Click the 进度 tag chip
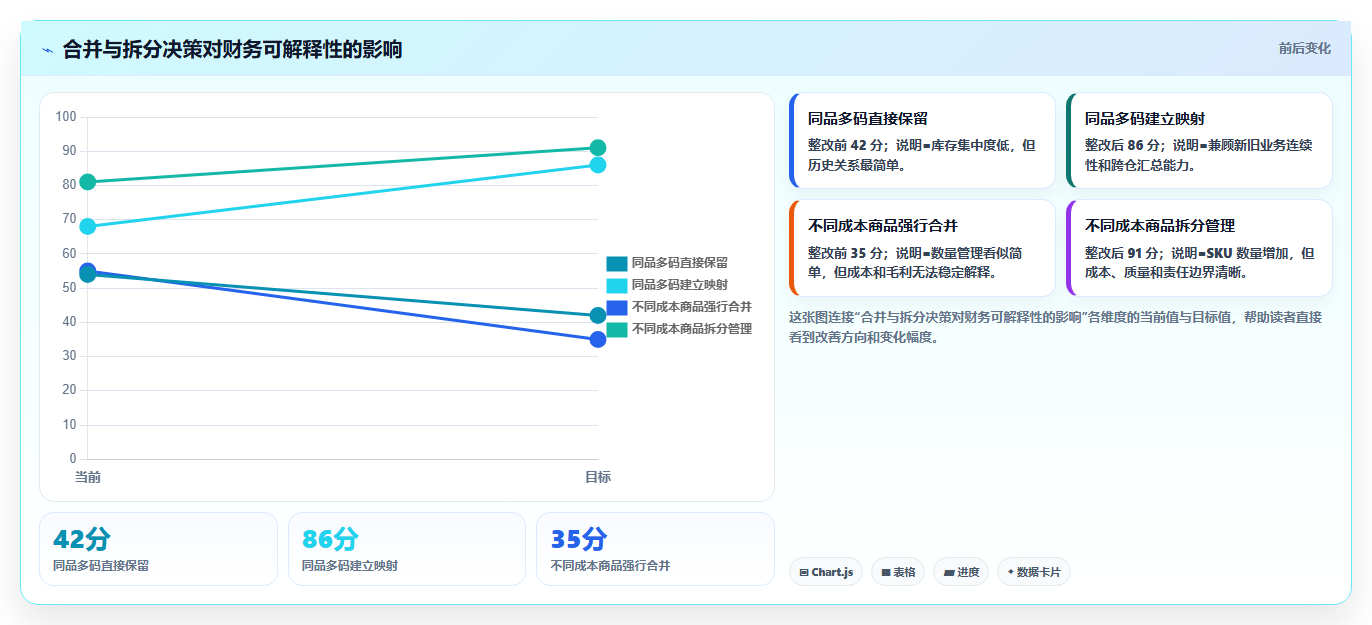Screen dimensions: 1372x625 (961, 572)
